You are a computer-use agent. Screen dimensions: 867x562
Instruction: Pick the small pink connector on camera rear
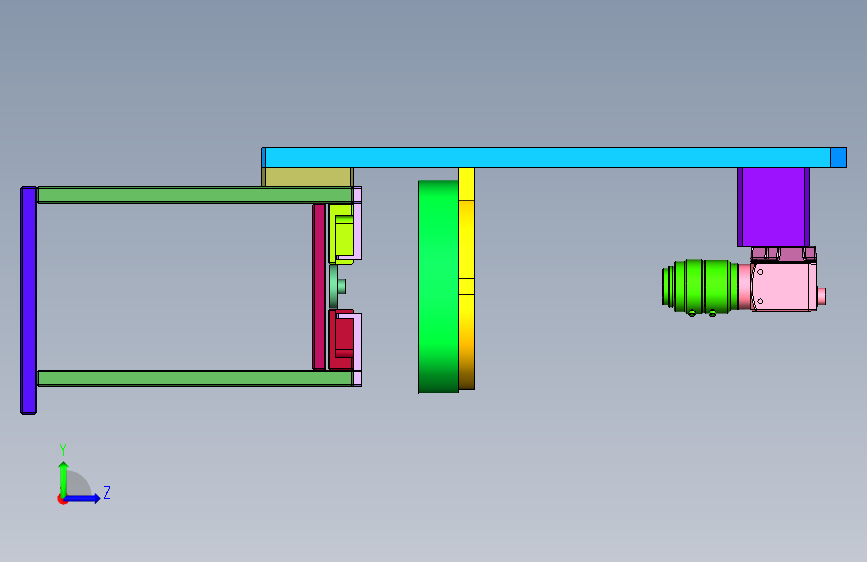822,296
